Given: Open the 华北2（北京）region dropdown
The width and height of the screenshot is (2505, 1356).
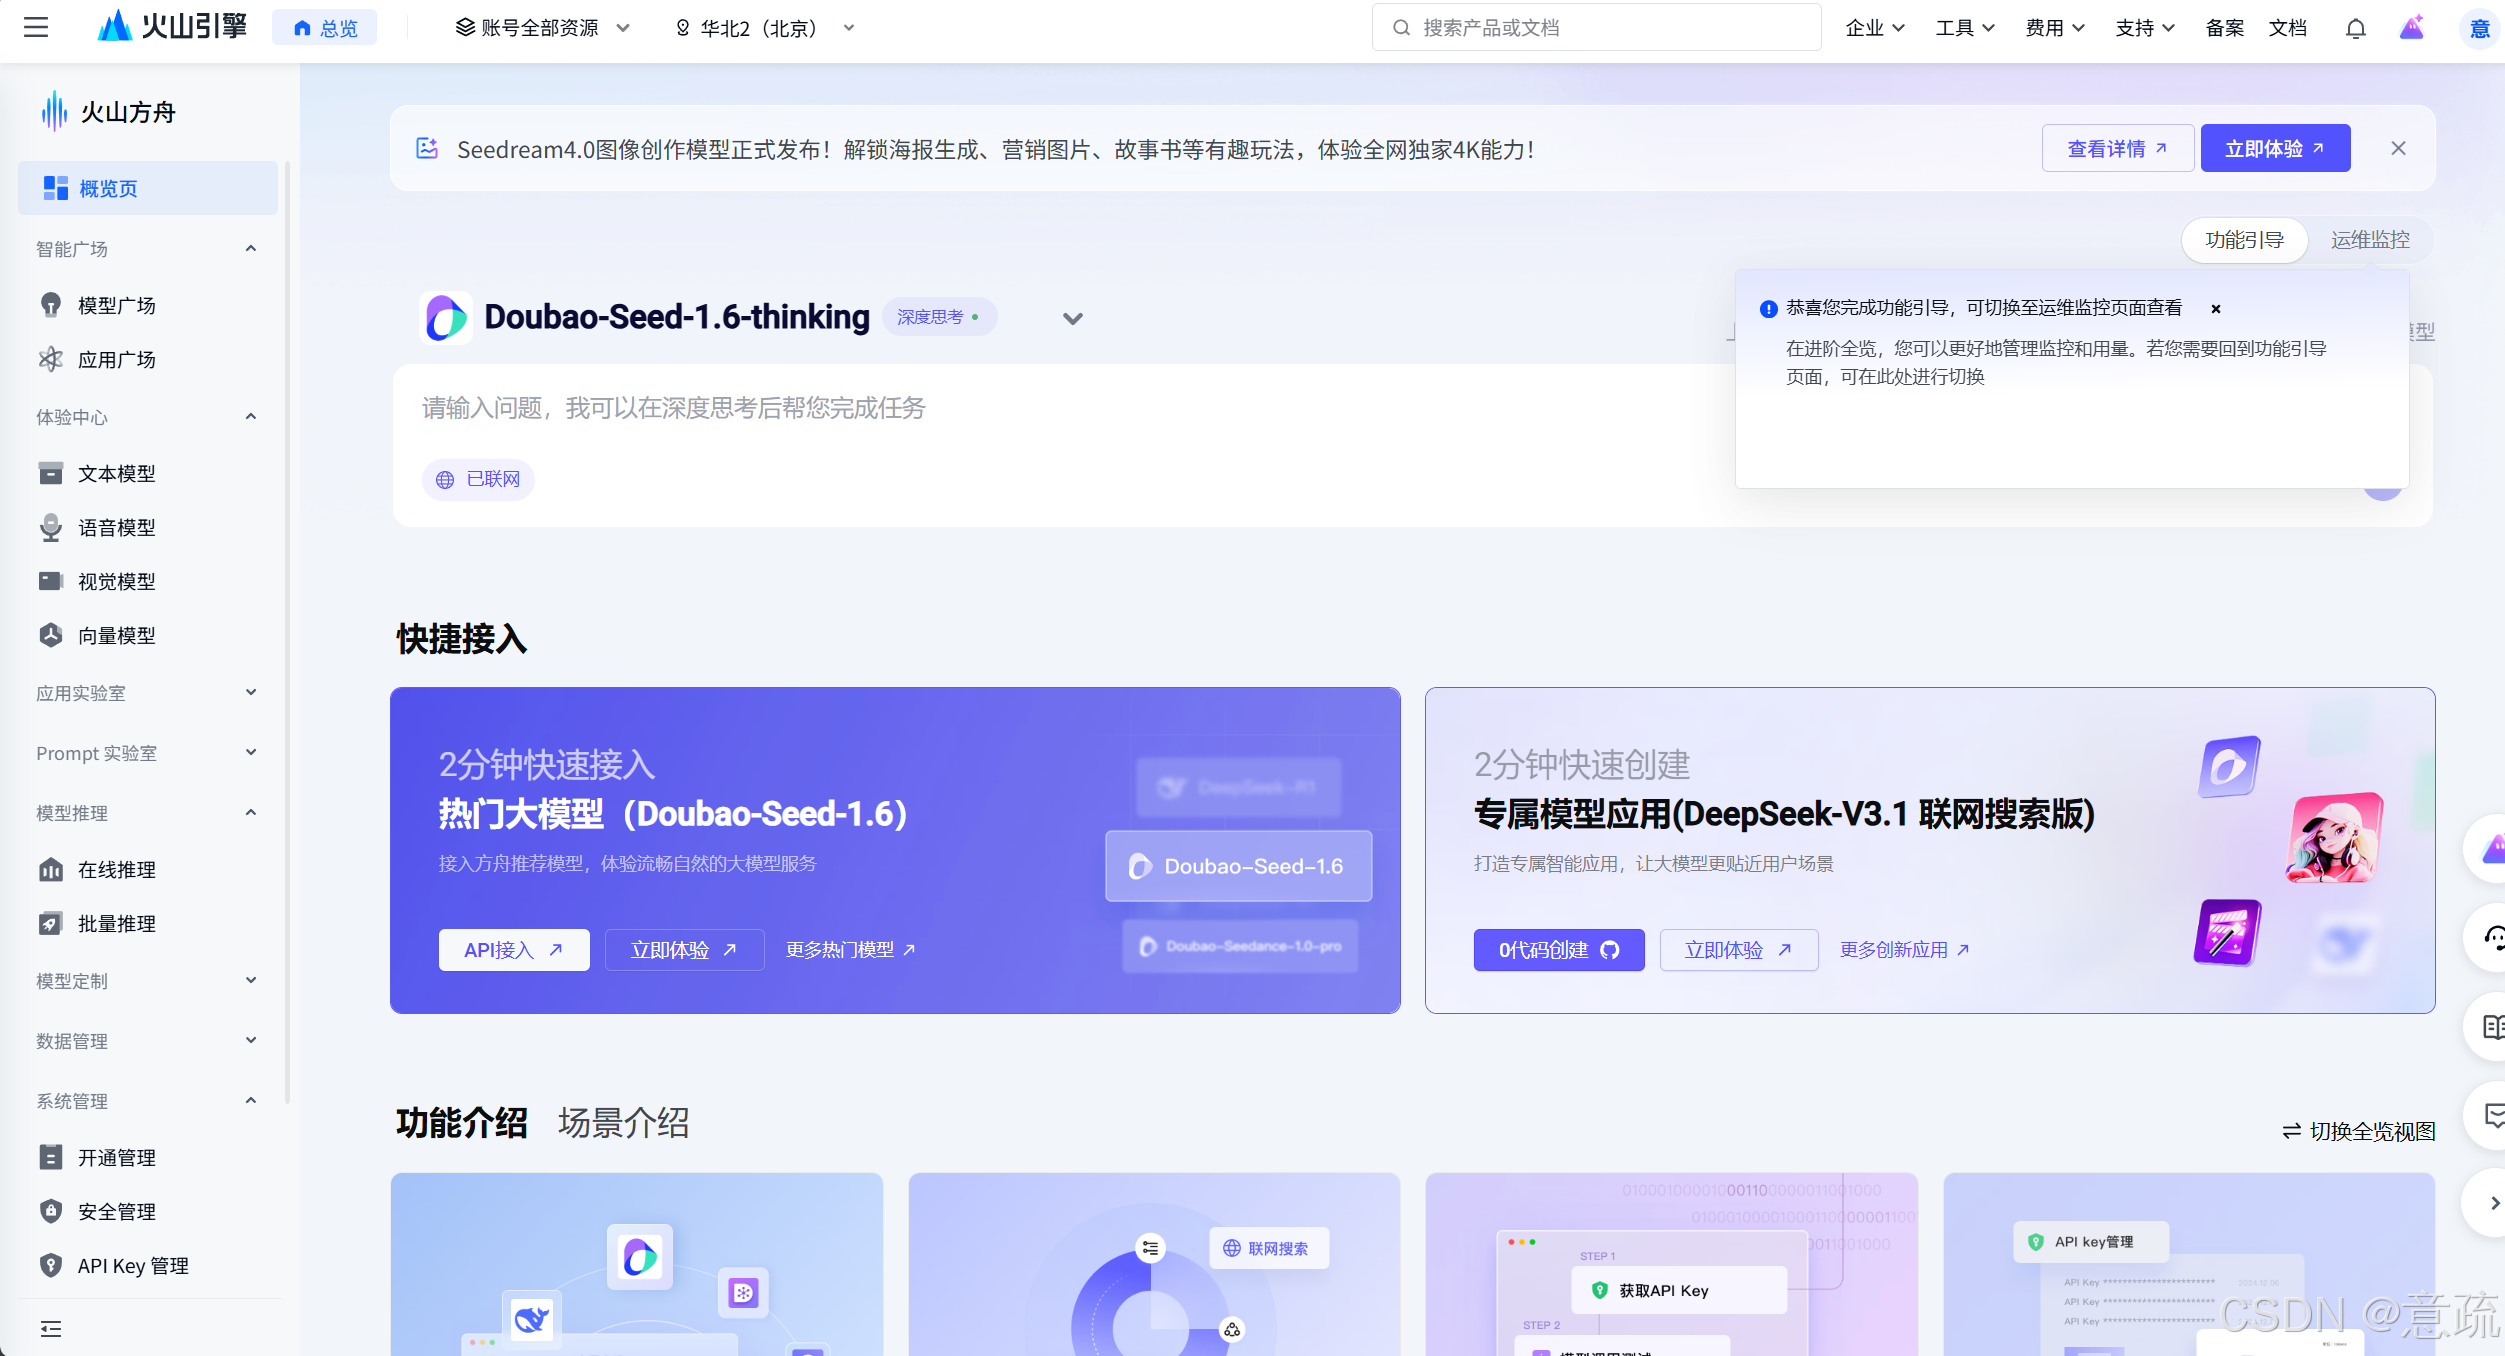Looking at the screenshot, I should coord(765,28).
